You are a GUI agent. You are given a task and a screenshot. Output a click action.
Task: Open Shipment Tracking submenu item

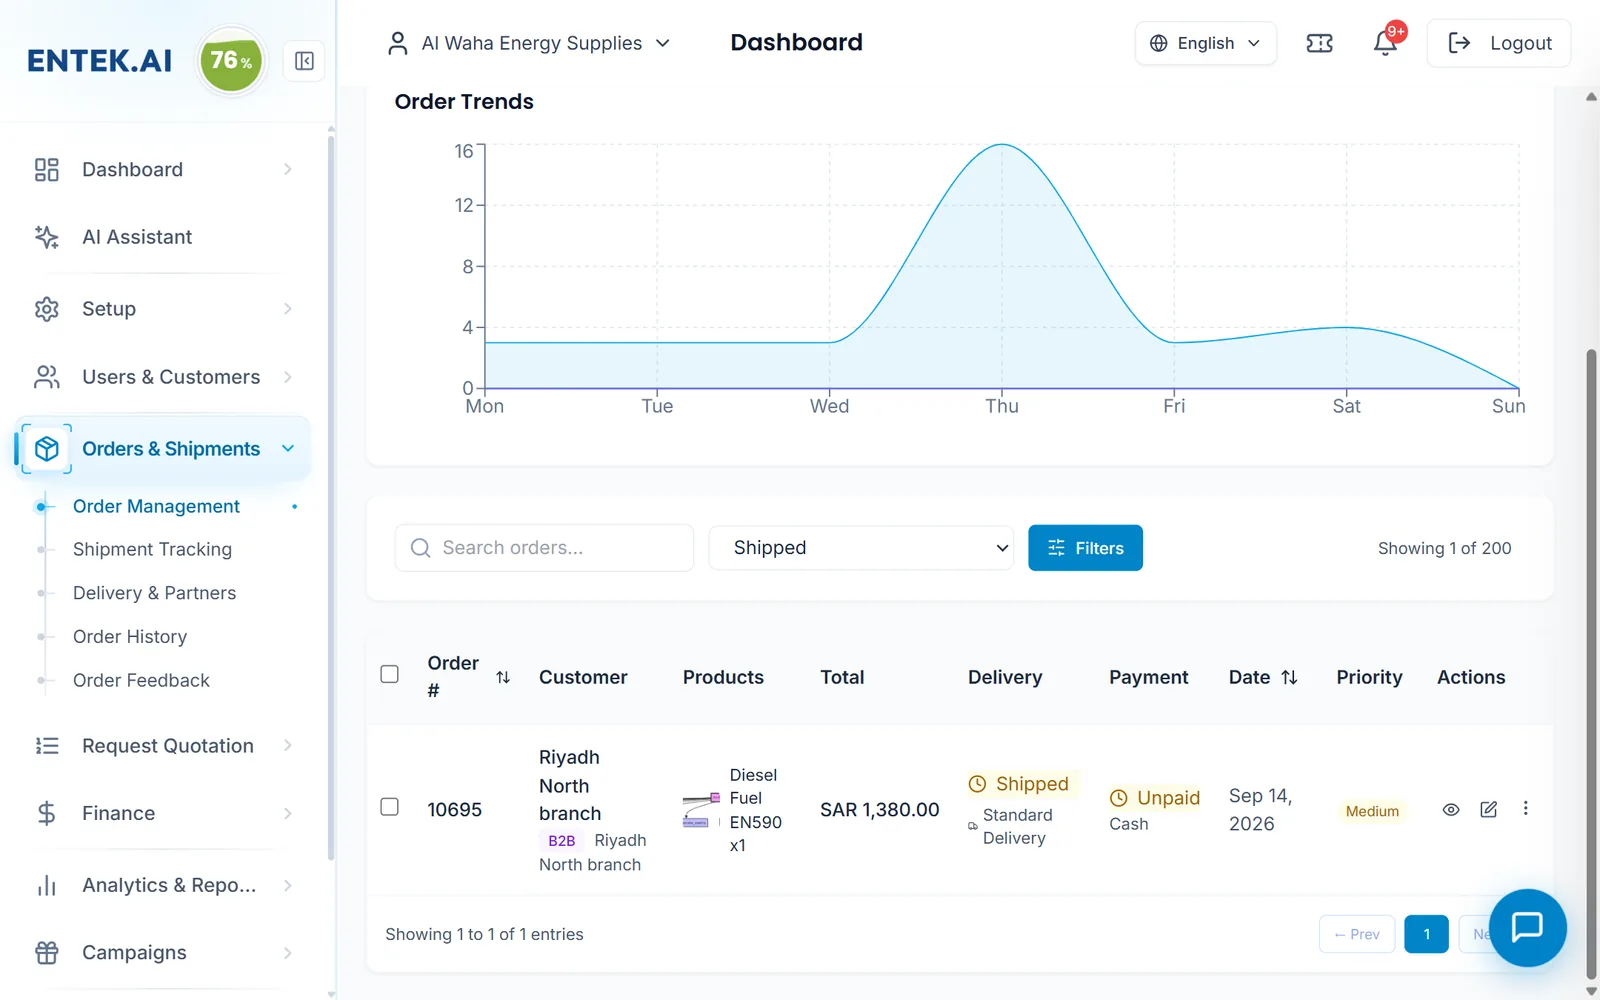pyautogui.click(x=152, y=549)
